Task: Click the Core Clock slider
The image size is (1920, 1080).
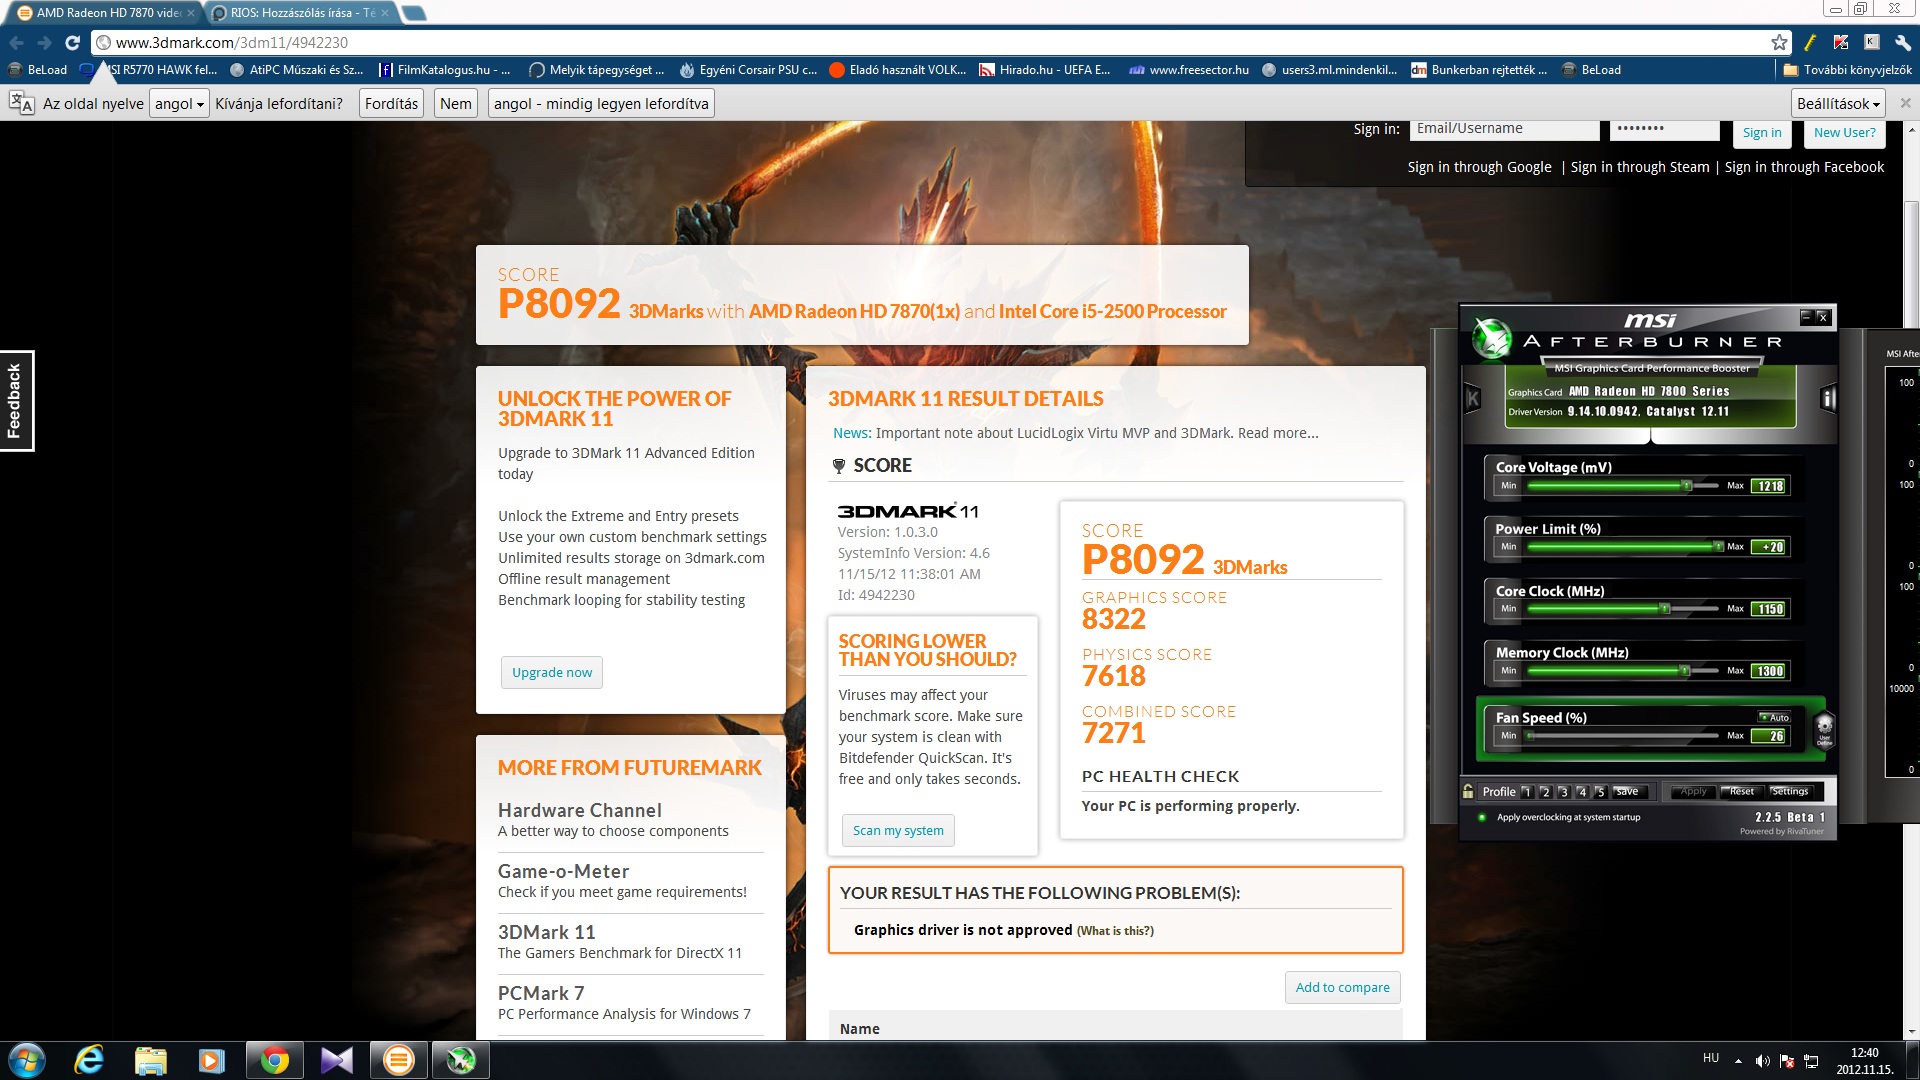Action: (1623, 609)
